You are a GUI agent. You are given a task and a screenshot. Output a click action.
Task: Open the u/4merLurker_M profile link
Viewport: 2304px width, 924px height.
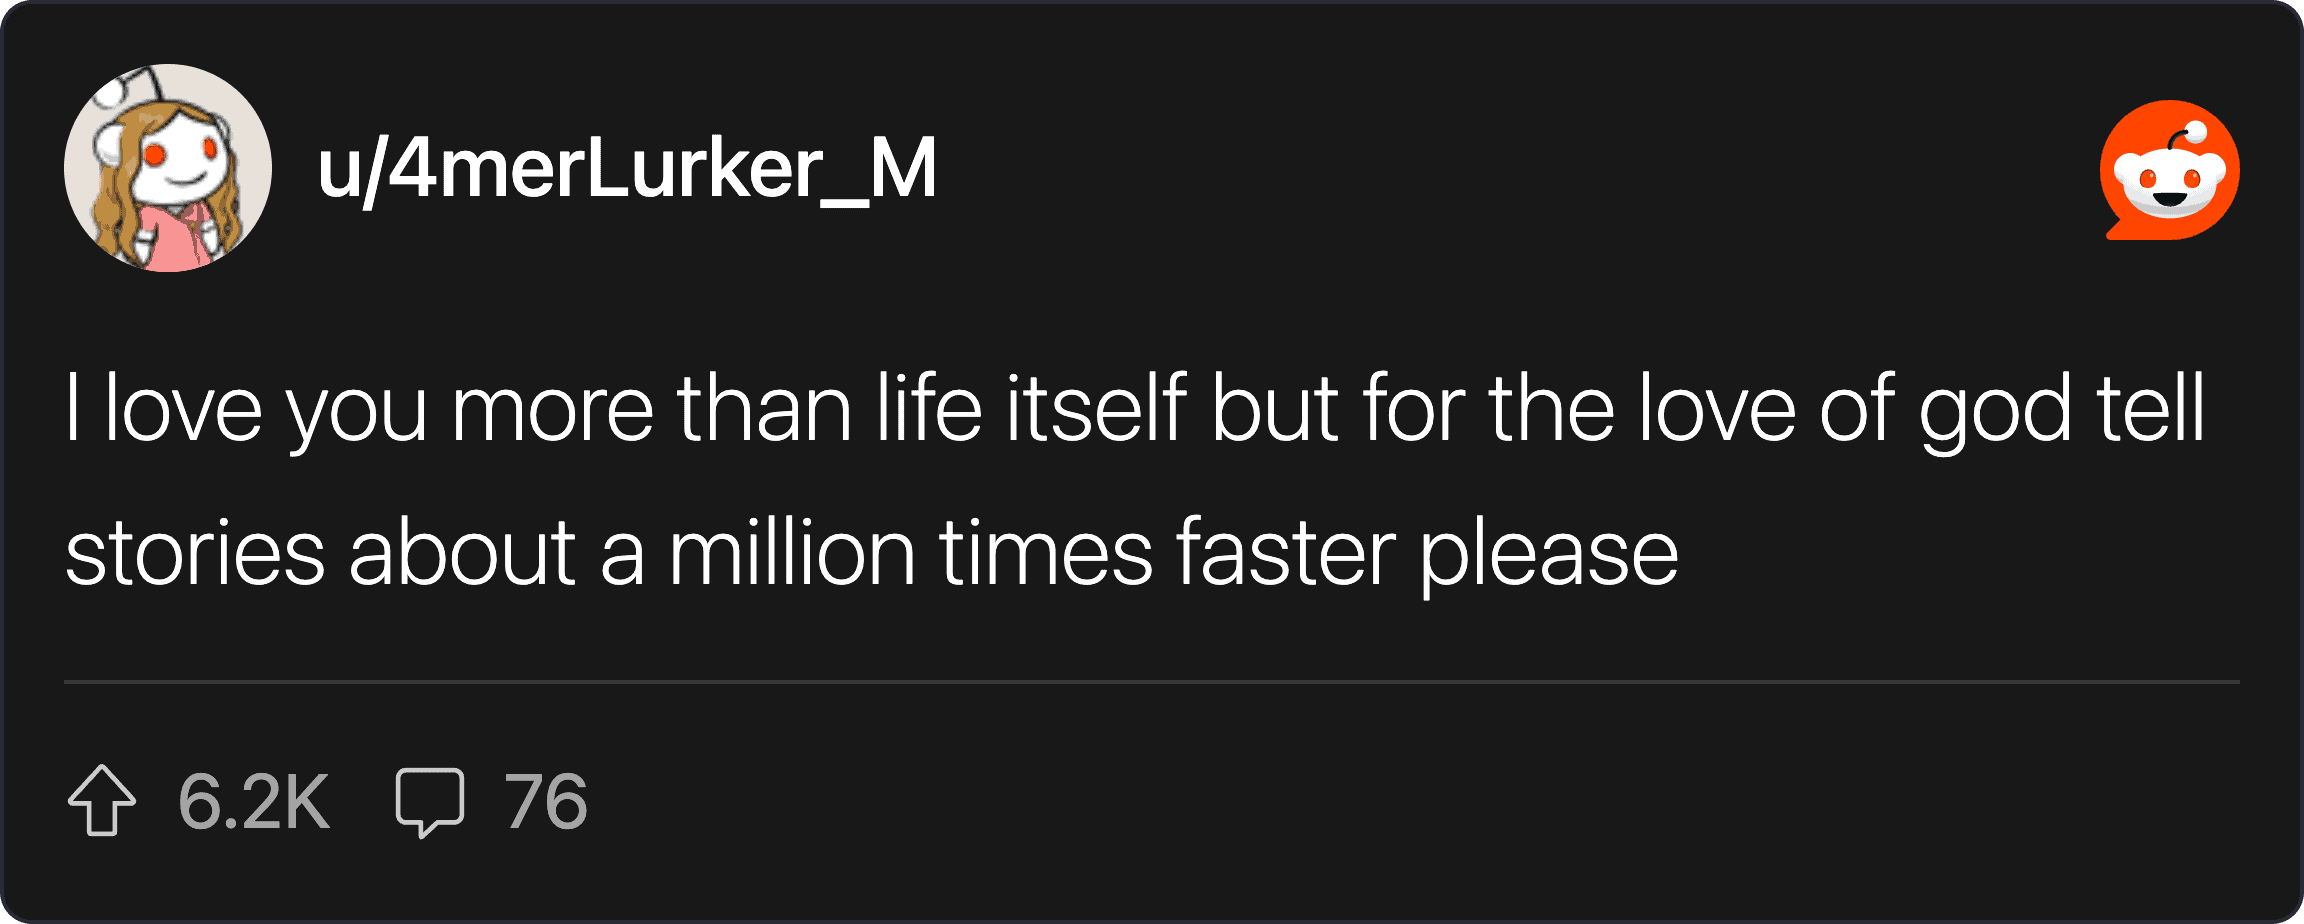[x=627, y=168]
